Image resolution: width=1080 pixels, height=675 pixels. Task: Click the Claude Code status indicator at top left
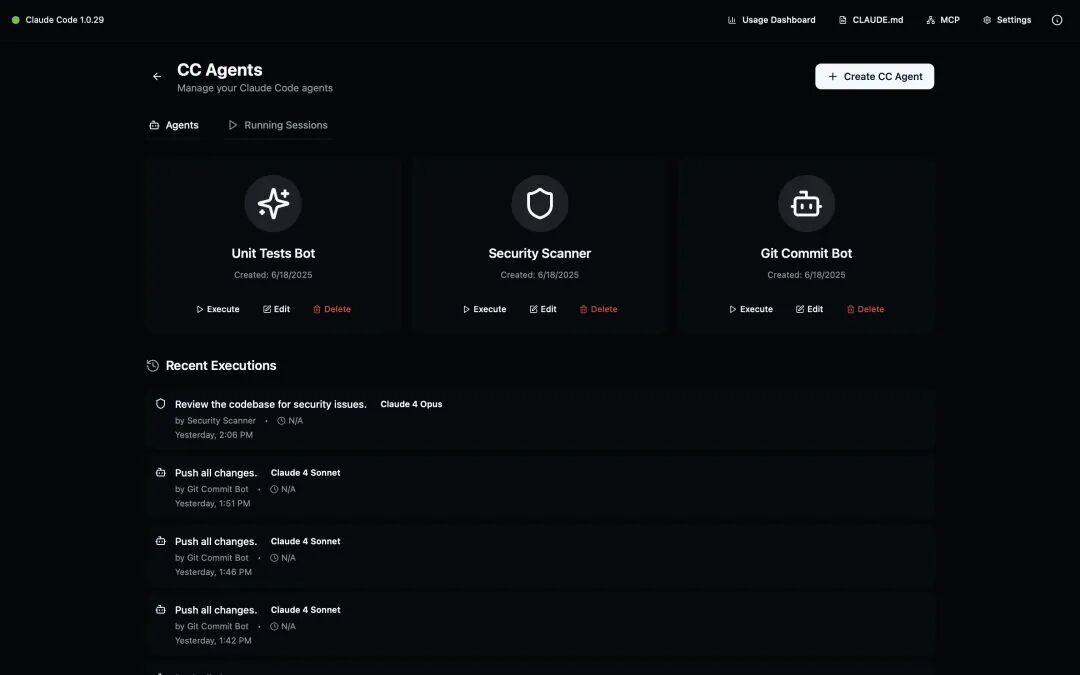click(16, 19)
